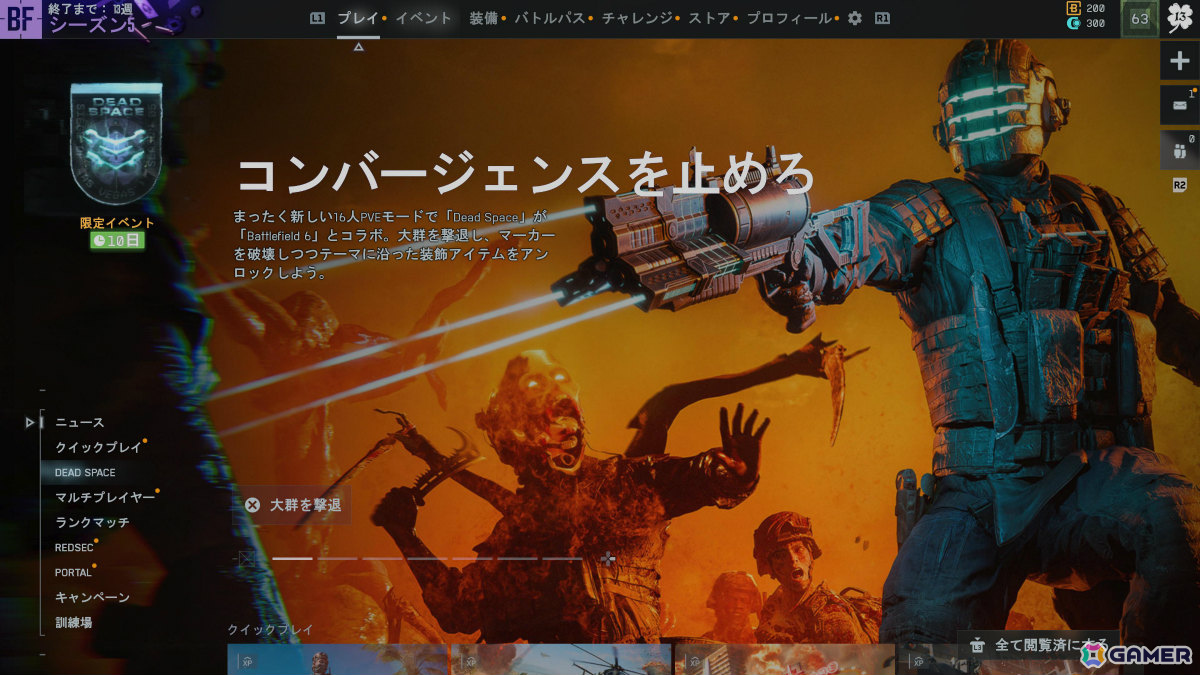
Task: Open the level 63 rank badge
Action: point(1139,18)
